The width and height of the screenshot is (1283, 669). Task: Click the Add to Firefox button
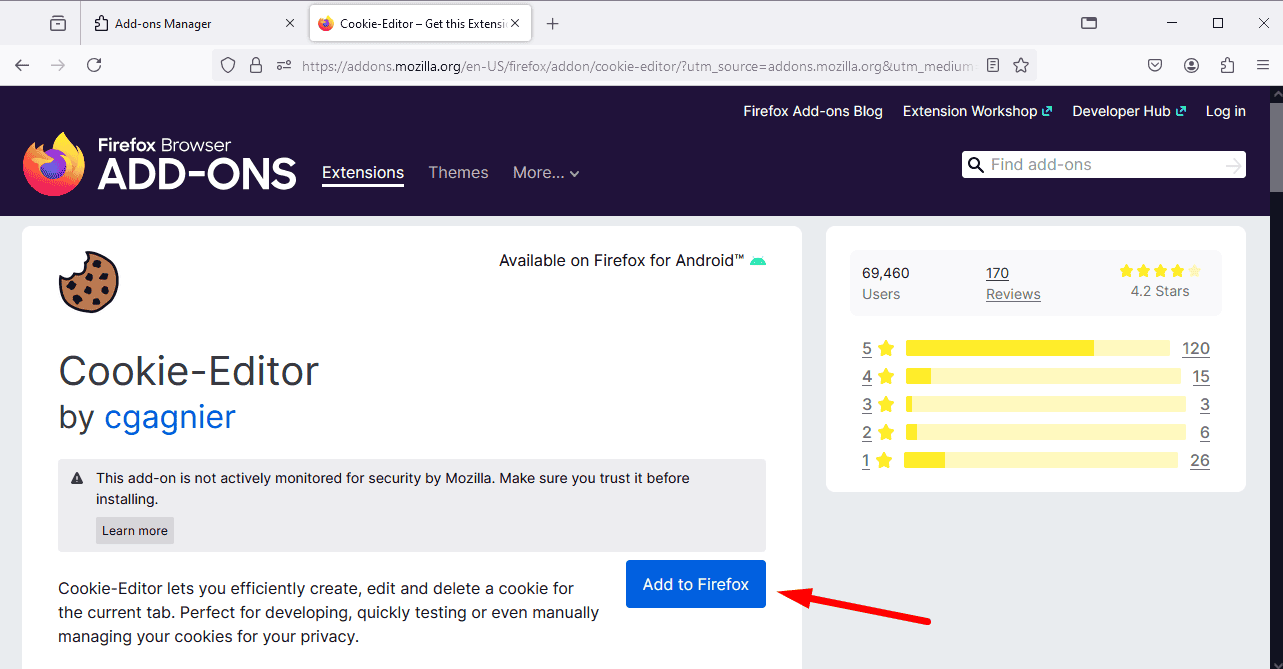695,584
